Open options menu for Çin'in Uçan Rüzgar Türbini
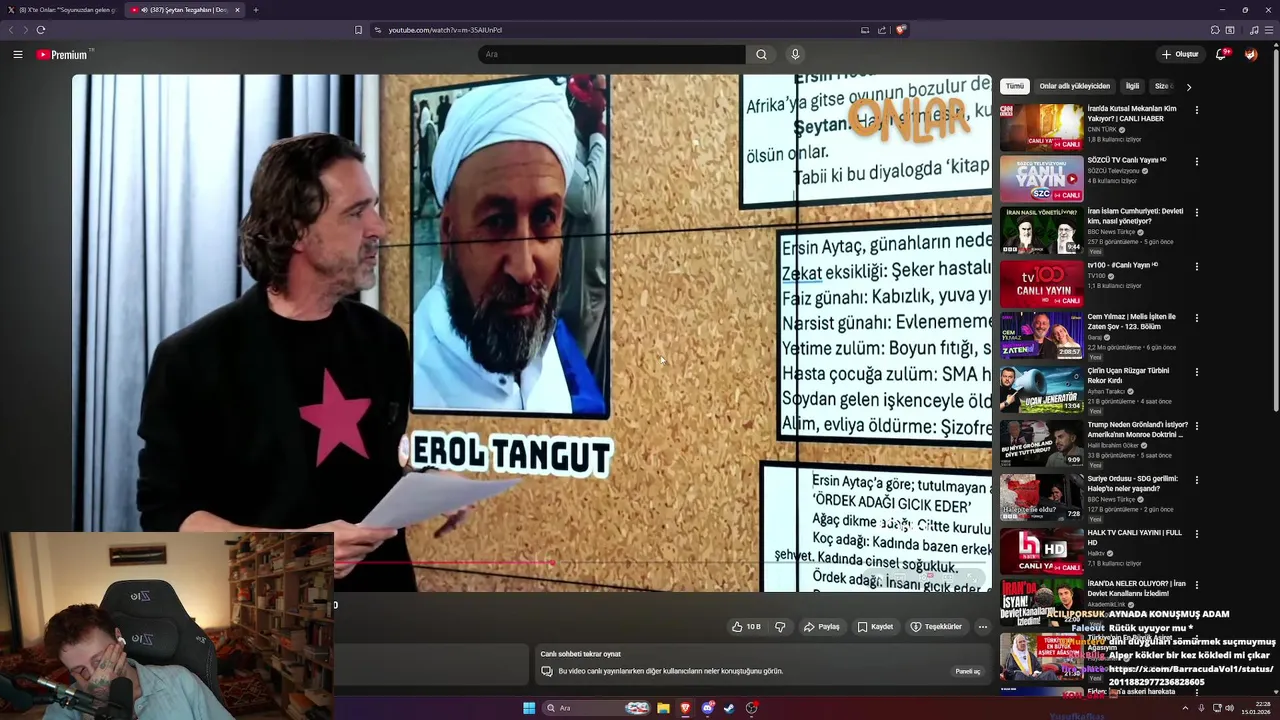The height and width of the screenshot is (720, 1280). click(x=1196, y=372)
